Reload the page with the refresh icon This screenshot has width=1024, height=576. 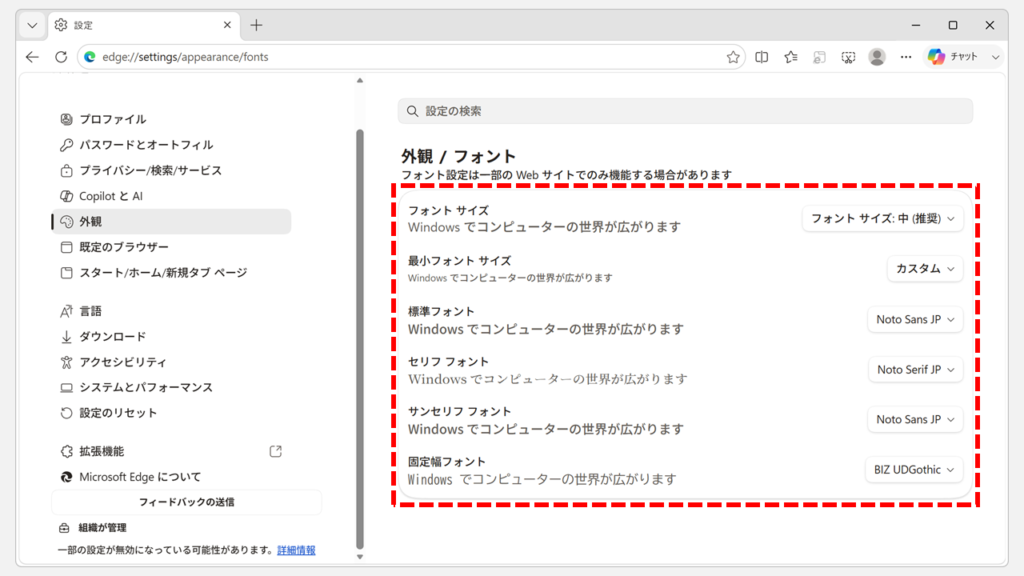[61, 57]
